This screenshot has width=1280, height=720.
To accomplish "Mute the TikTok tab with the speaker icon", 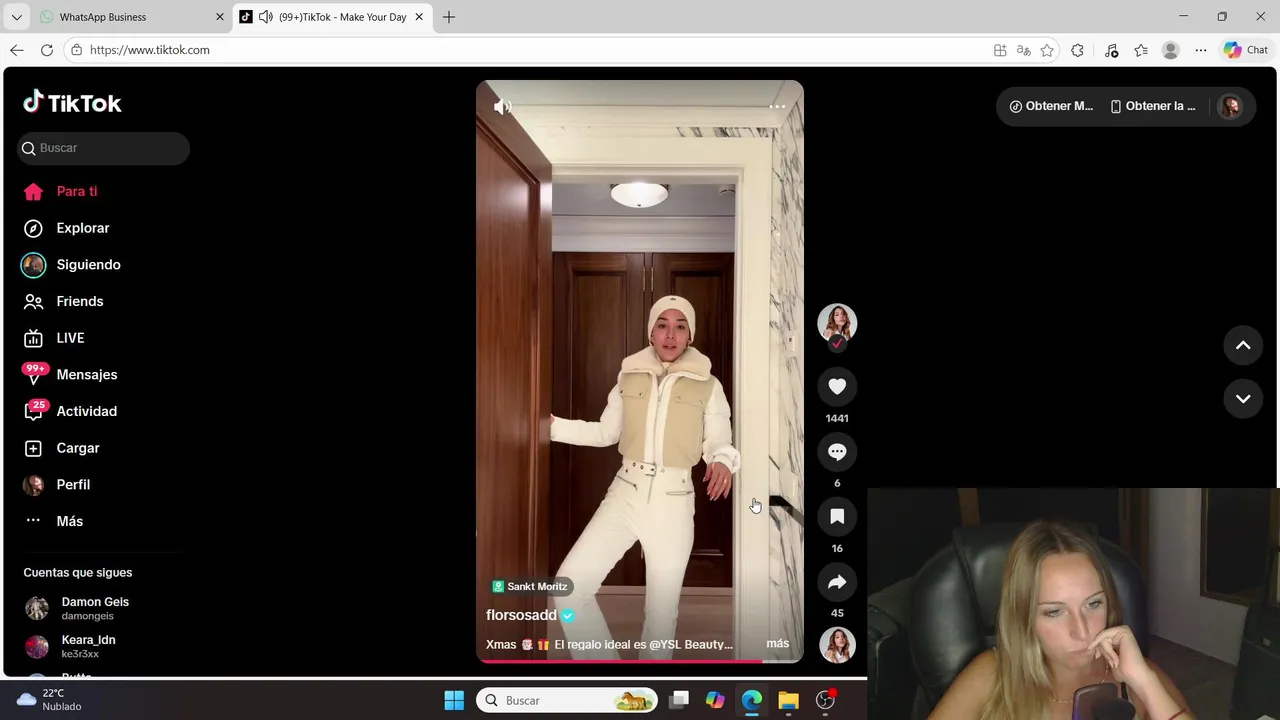I will 266,17.
